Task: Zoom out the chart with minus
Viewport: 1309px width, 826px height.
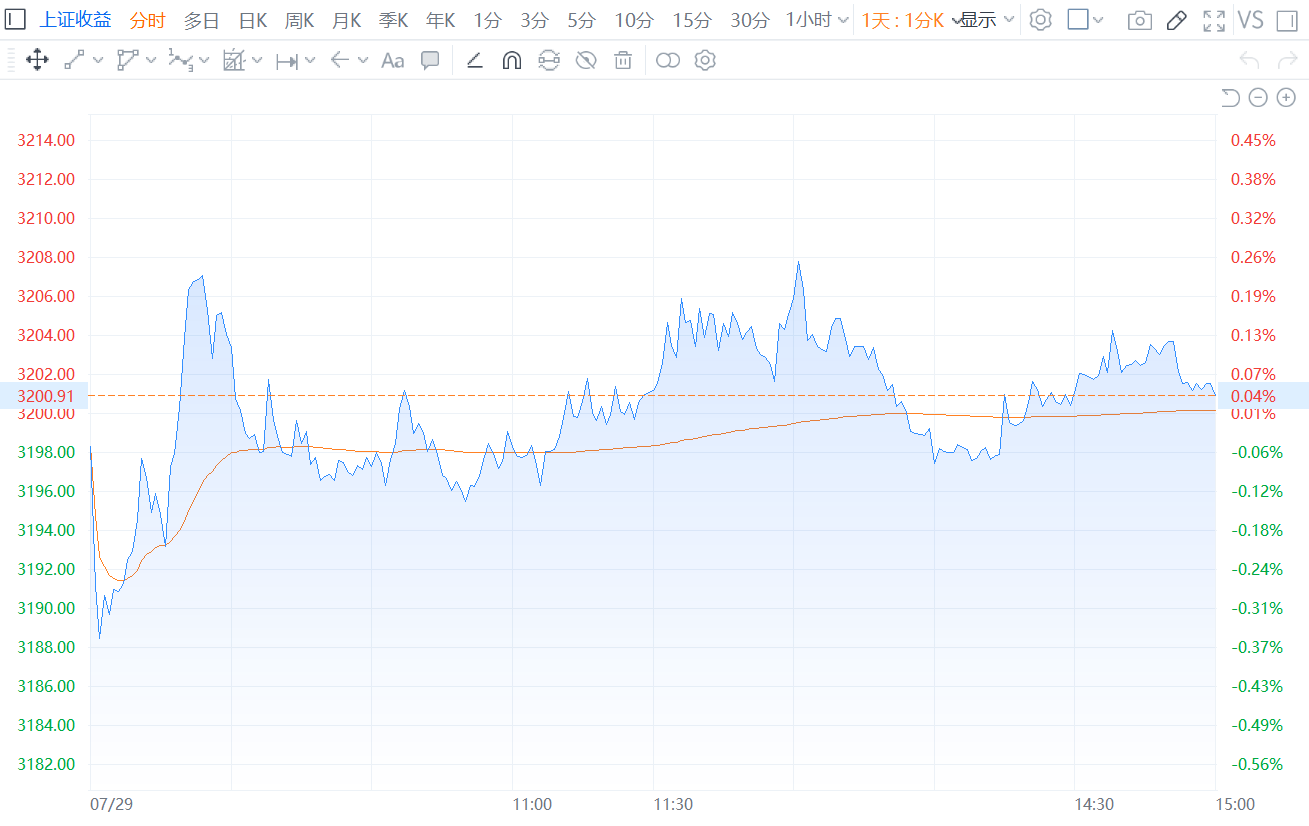Action: tap(1258, 97)
